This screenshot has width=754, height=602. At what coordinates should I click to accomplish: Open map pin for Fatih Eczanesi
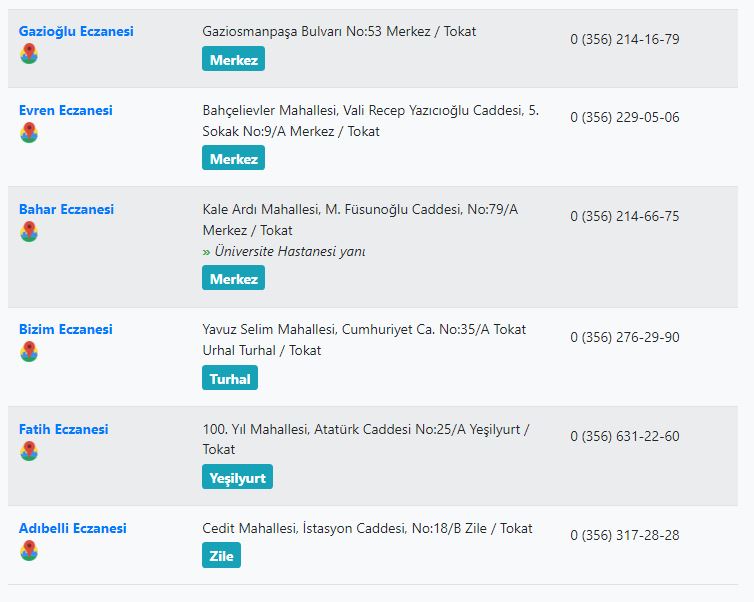29,451
